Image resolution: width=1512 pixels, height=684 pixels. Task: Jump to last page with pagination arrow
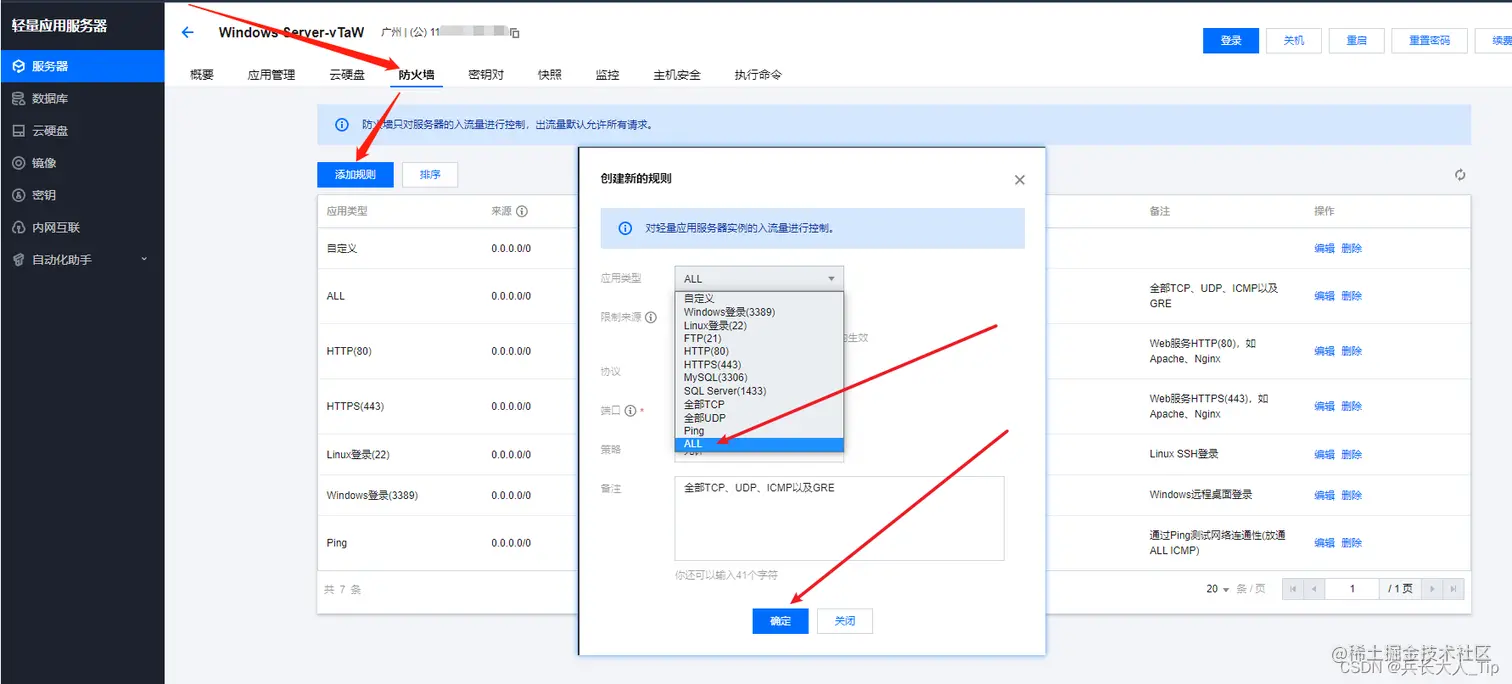pos(1453,589)
